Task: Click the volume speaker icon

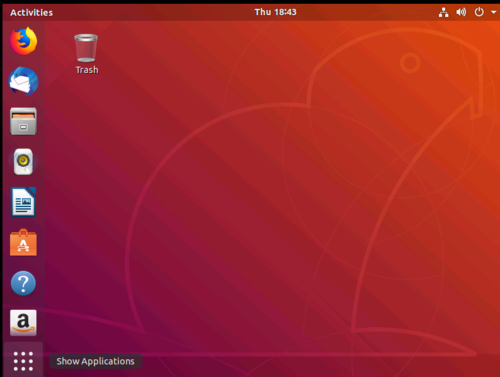Action: point(461,12)
